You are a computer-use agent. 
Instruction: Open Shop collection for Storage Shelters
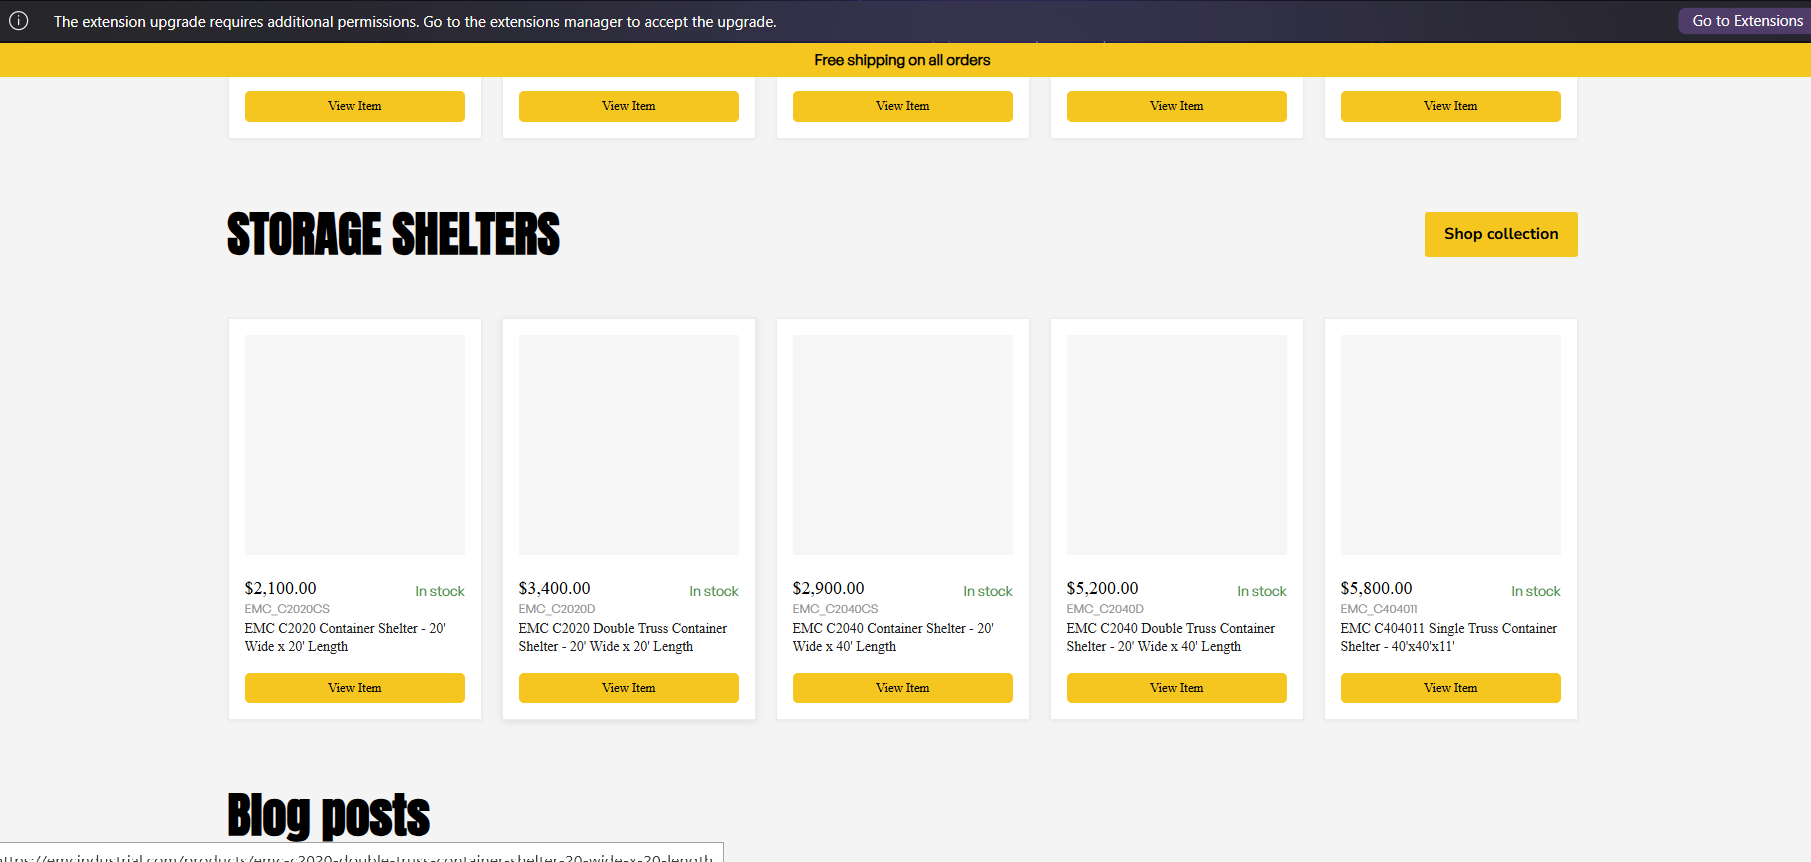(1501, 234)
